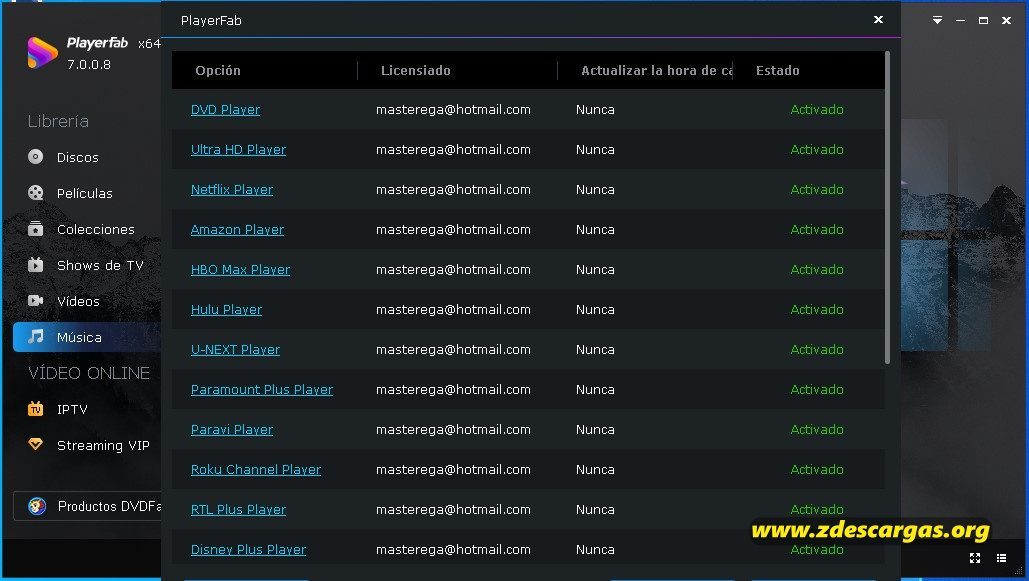
Task: Click Nunca in the Paravi Player row
Action: tap(595, 430)
